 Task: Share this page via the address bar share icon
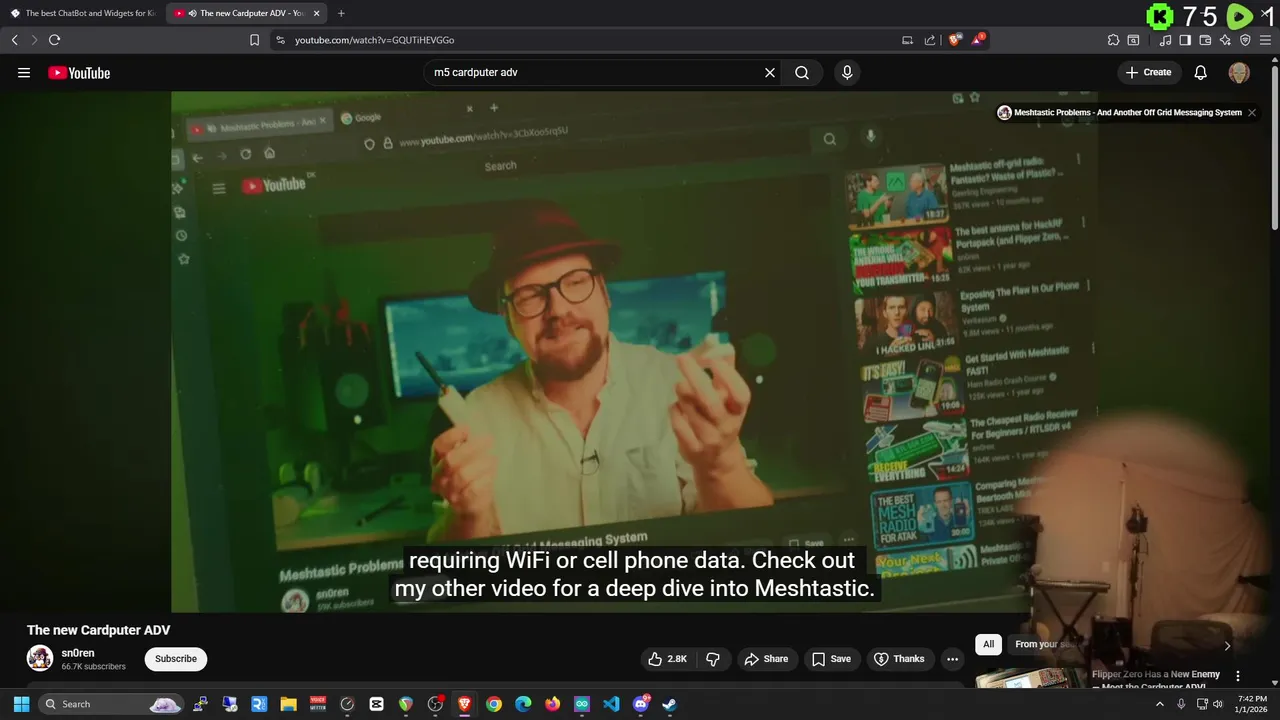pos(930,40)
